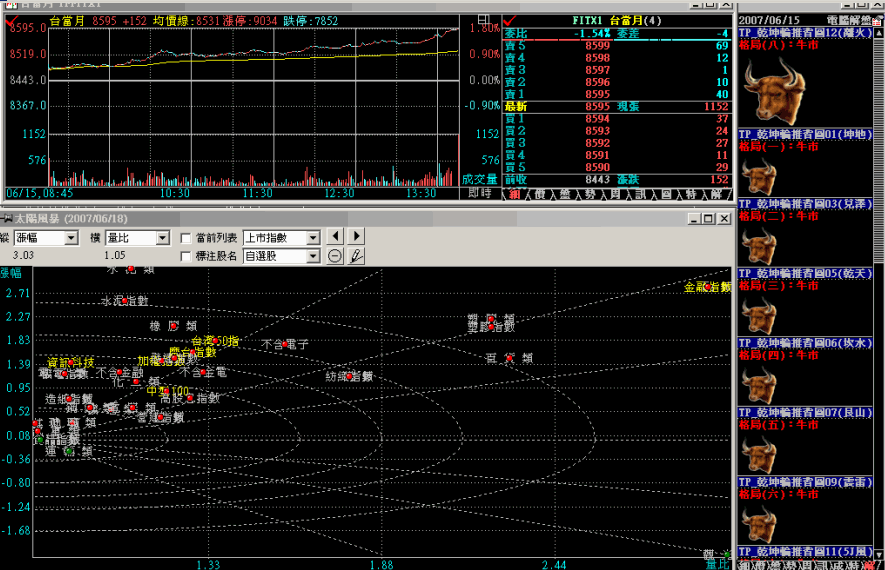Click the 買1 price 8594 row
Image resolution: width=885 pixels, height=570 pixels.
[x=617, y=119]
